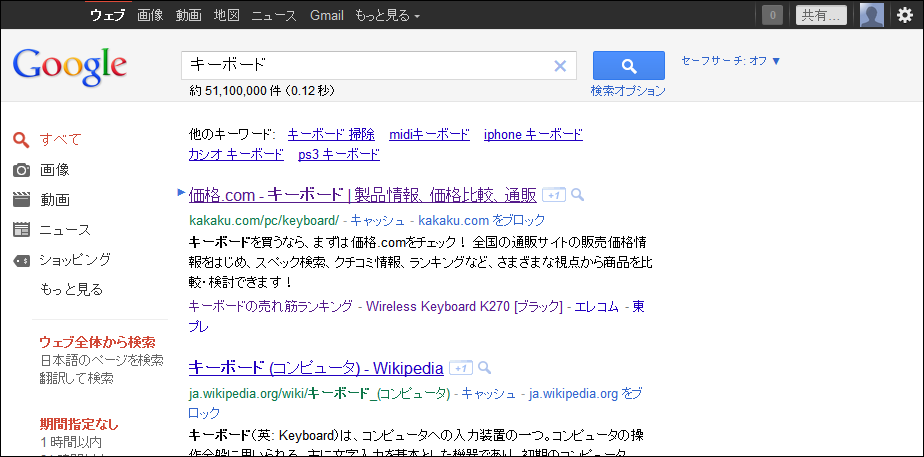Click kakaku.com/pc/keyboard/ green URL
Viewport: 924px width, 457px height.
pos(264,221)
